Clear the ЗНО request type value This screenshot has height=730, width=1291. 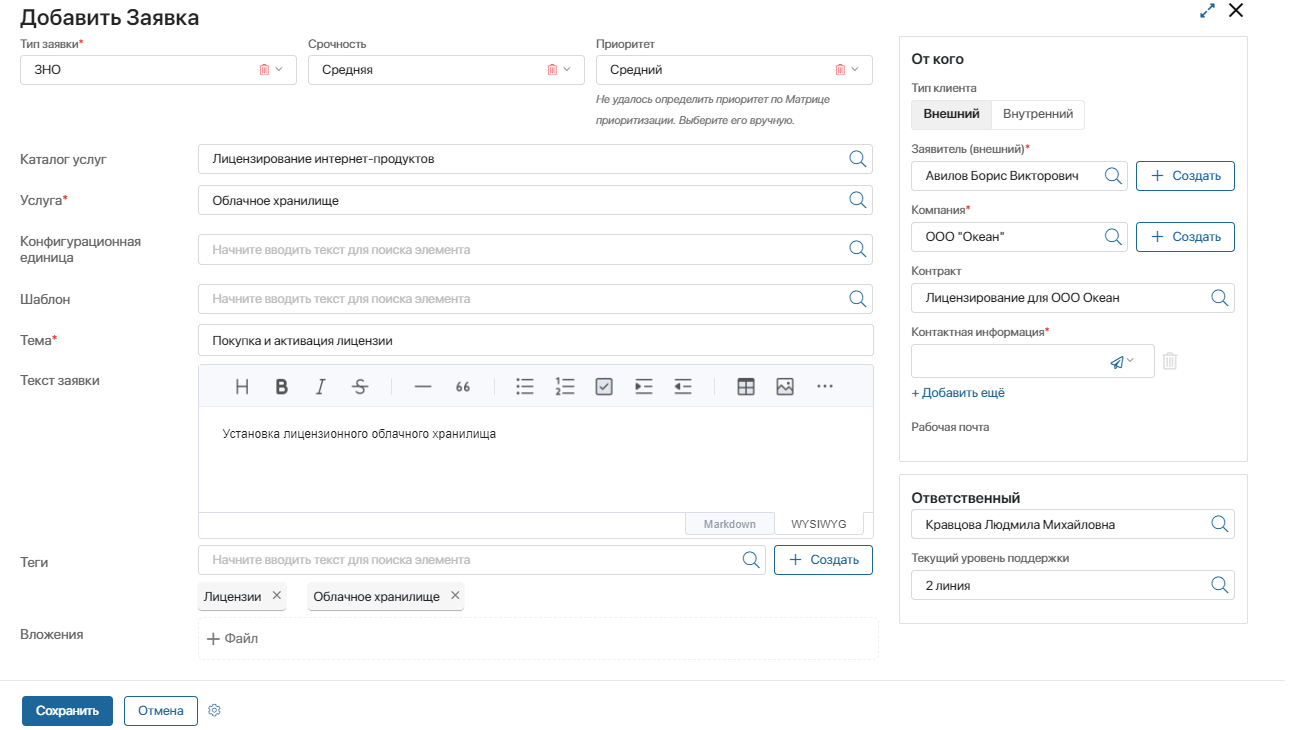(264, 70)
